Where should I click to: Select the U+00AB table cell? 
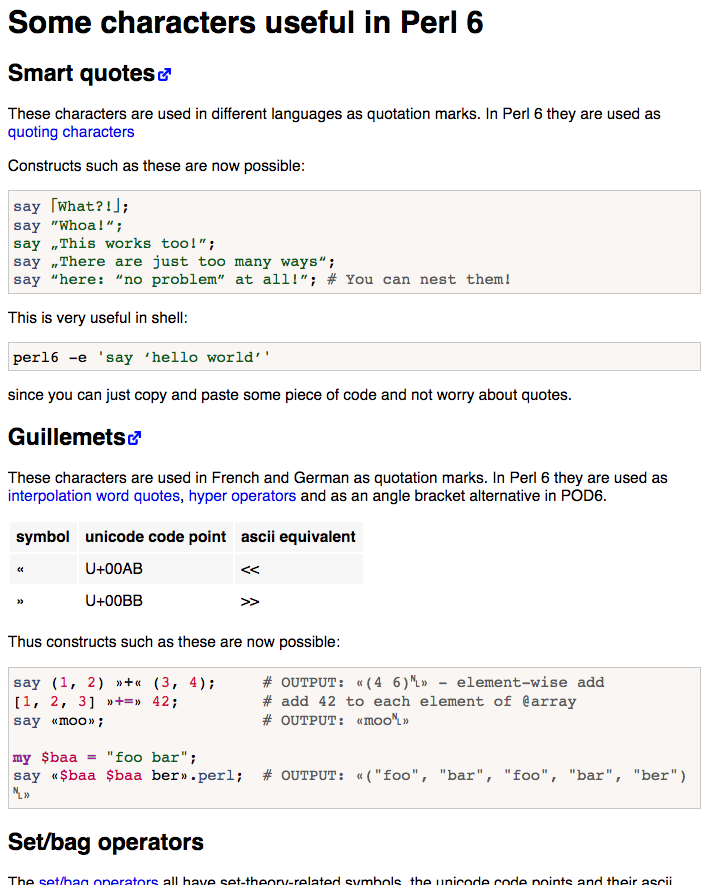click(114, 570)
